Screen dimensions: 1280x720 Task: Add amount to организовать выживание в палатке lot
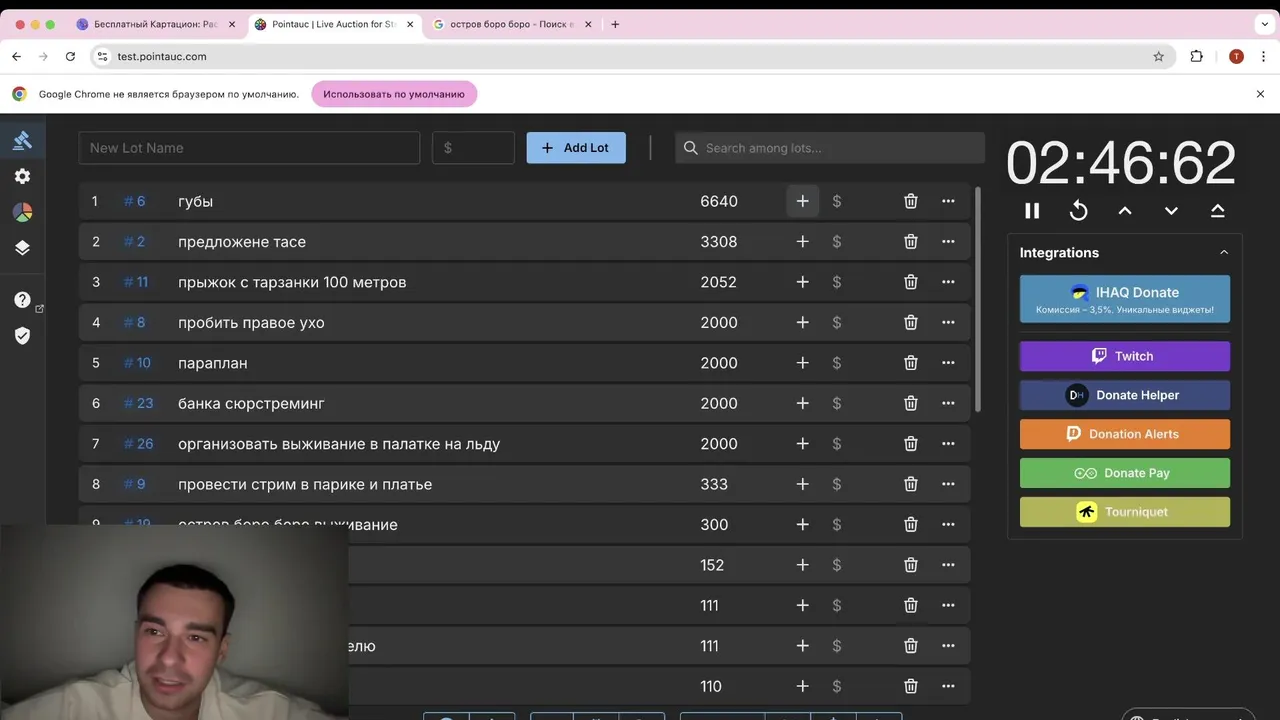(x=802, y=444)
